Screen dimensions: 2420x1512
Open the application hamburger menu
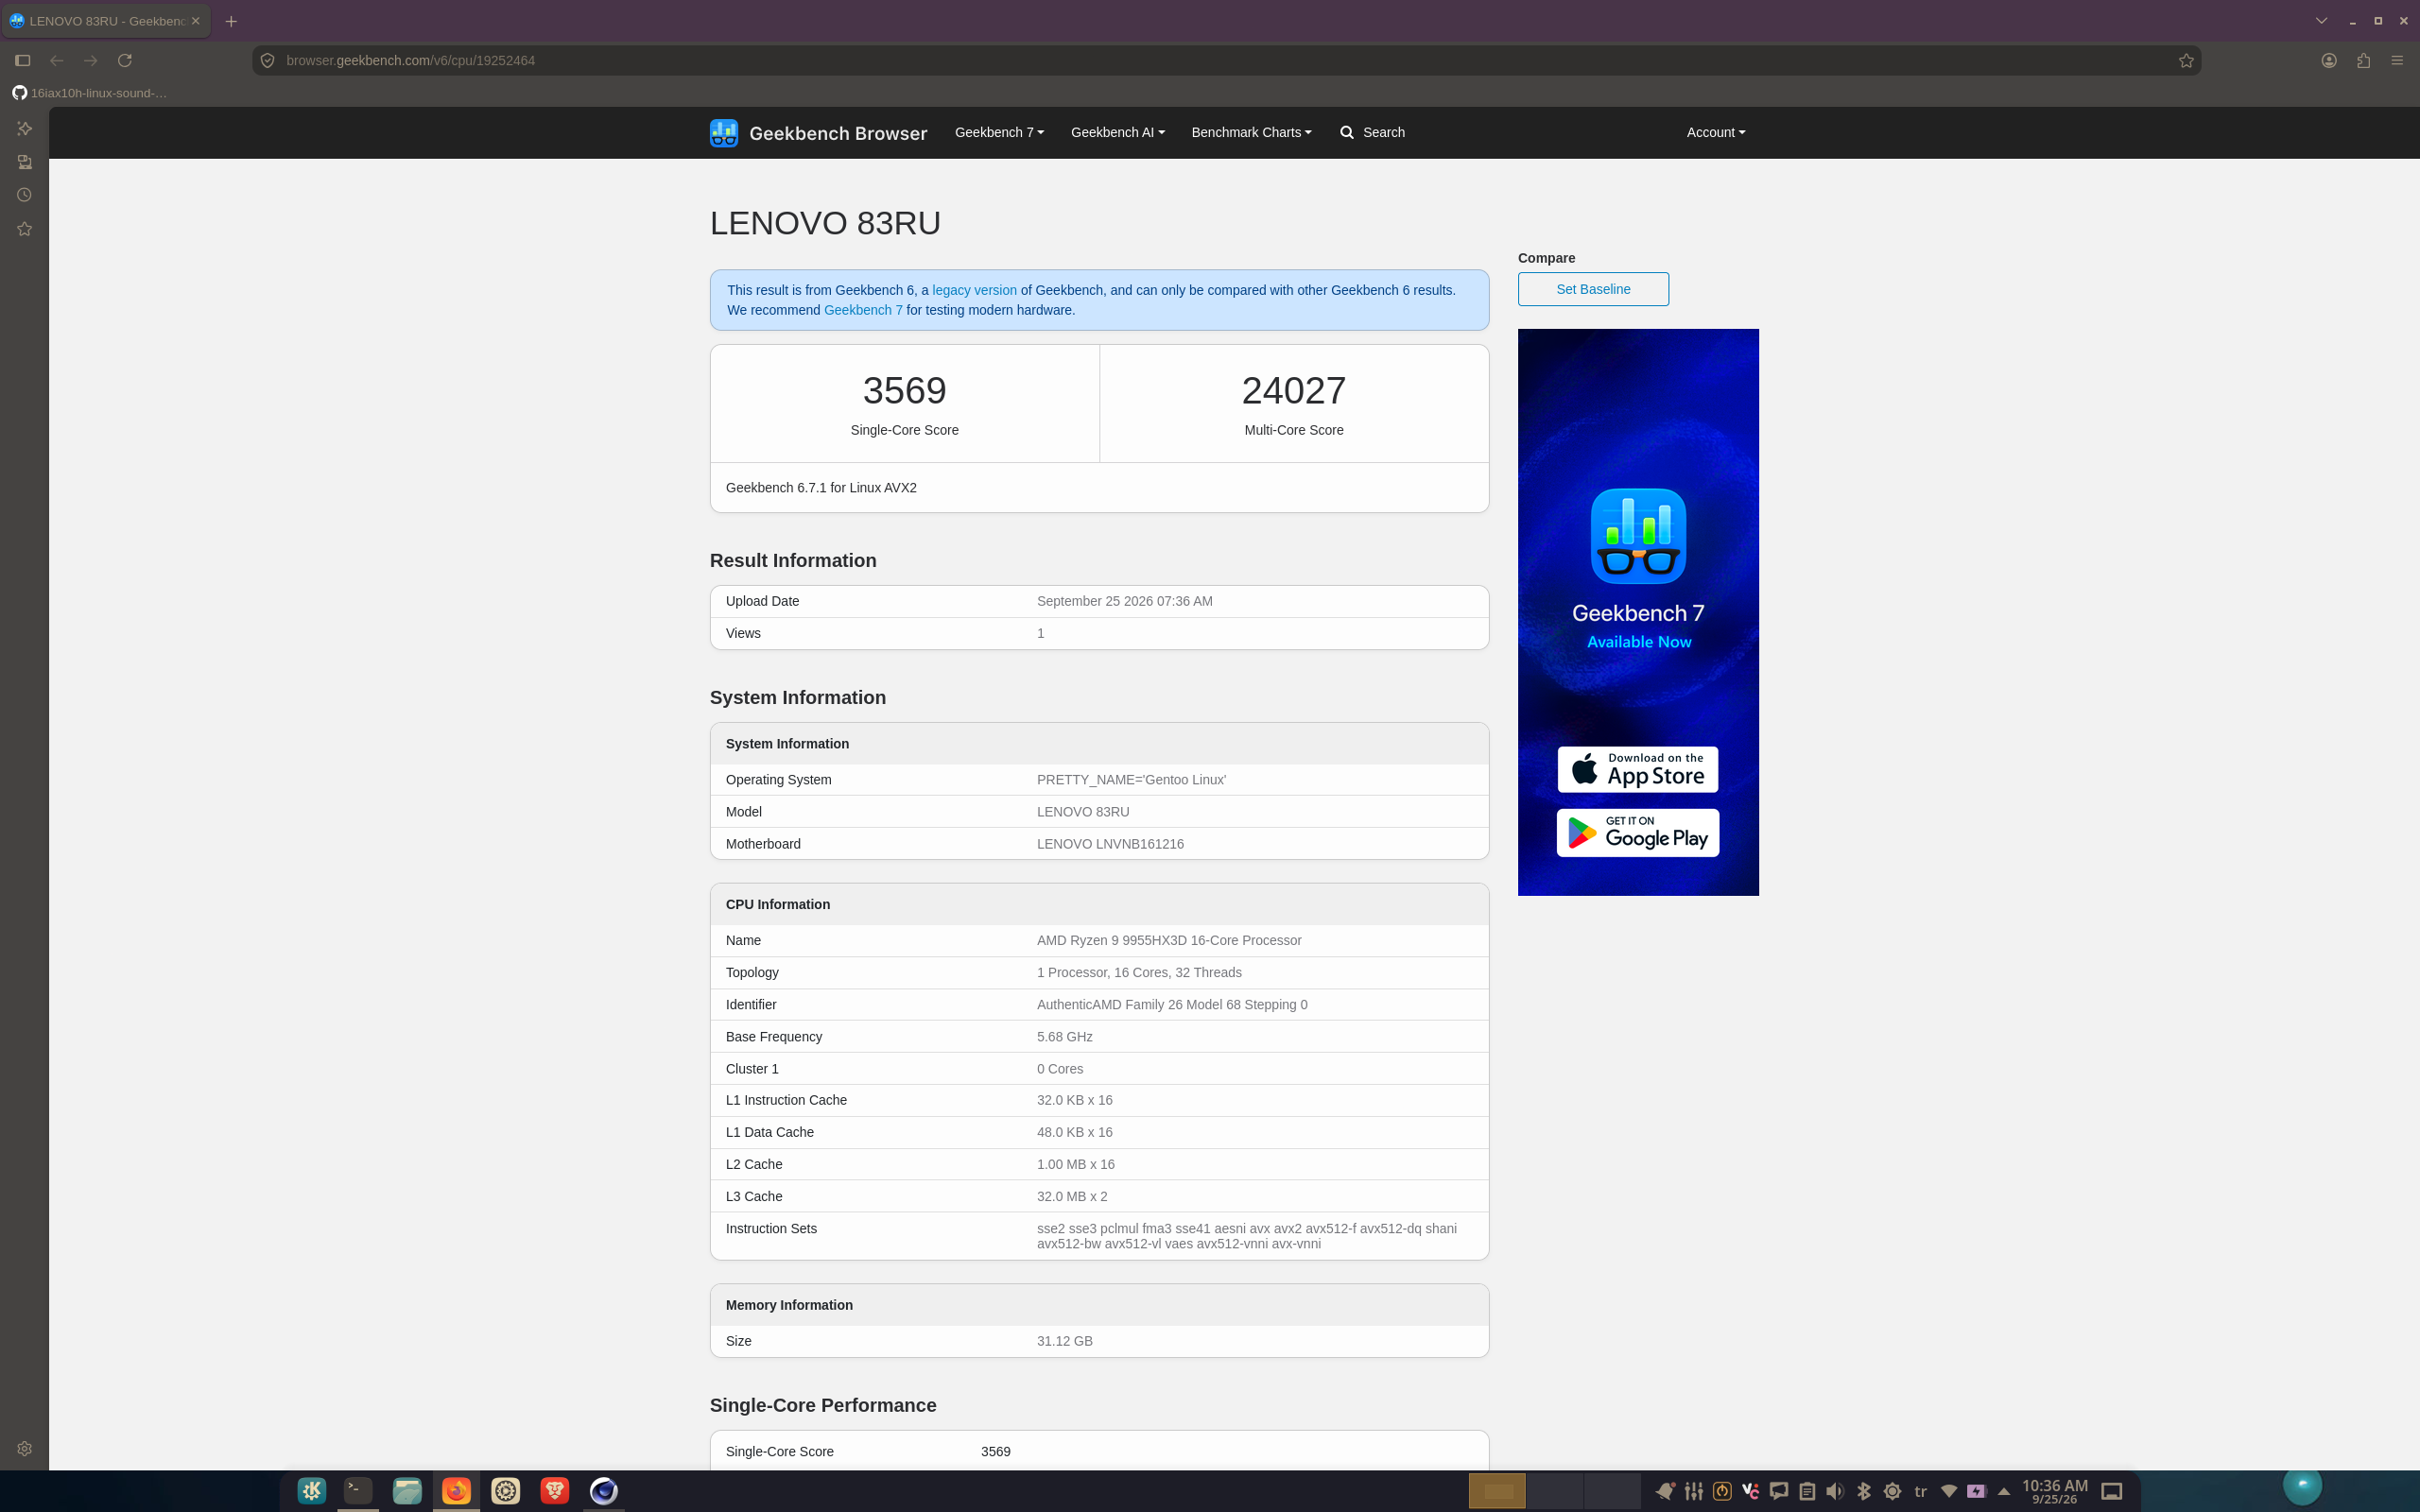[2397, 60]
